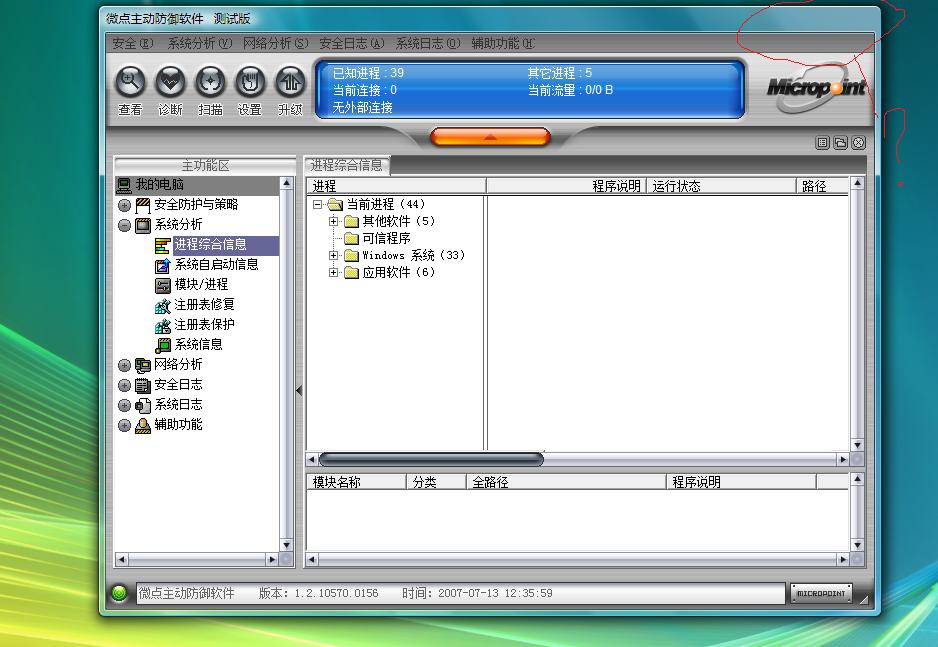The width and height of the screenshot is (938, 647).
Task: Click the 查看 magnifier toolbar icon
Action: (x=130, y=83)
